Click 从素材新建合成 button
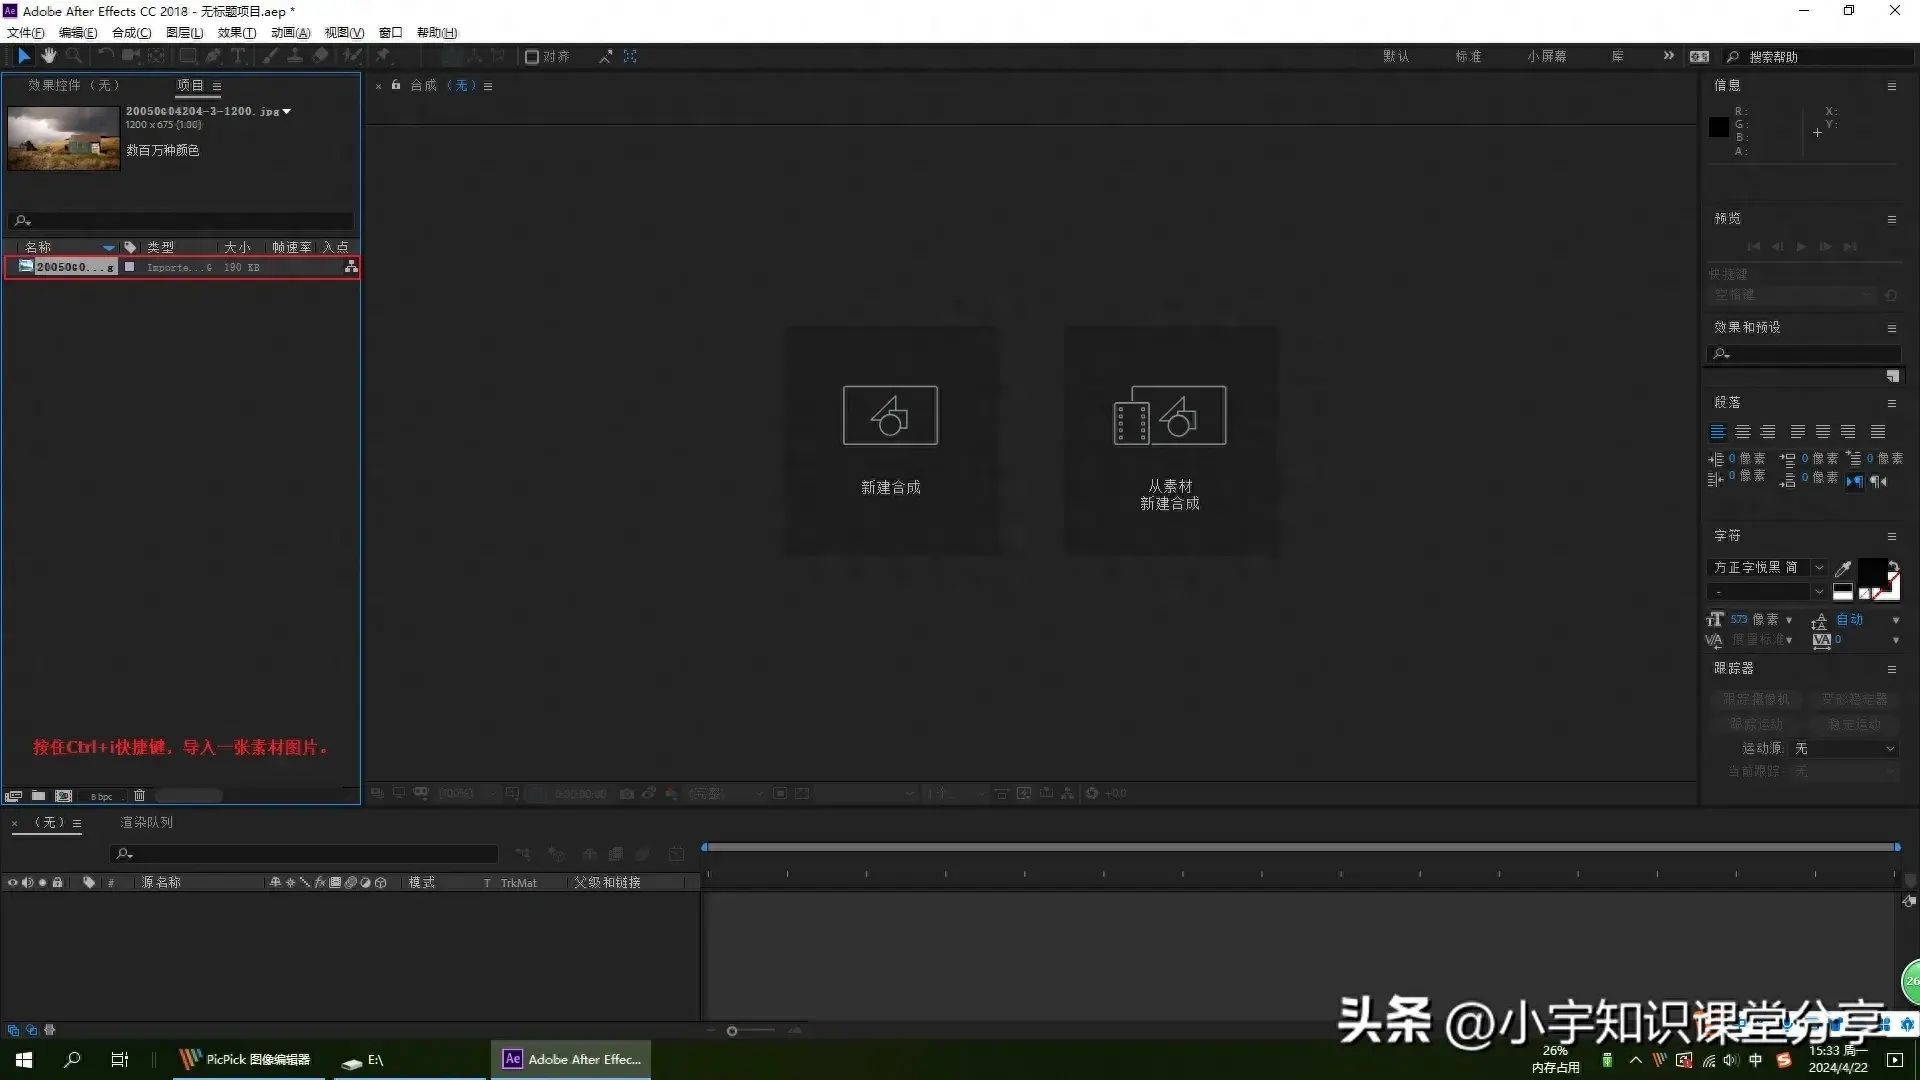The width and height of the screenshot is (1920, 1080). point(1170,440)
